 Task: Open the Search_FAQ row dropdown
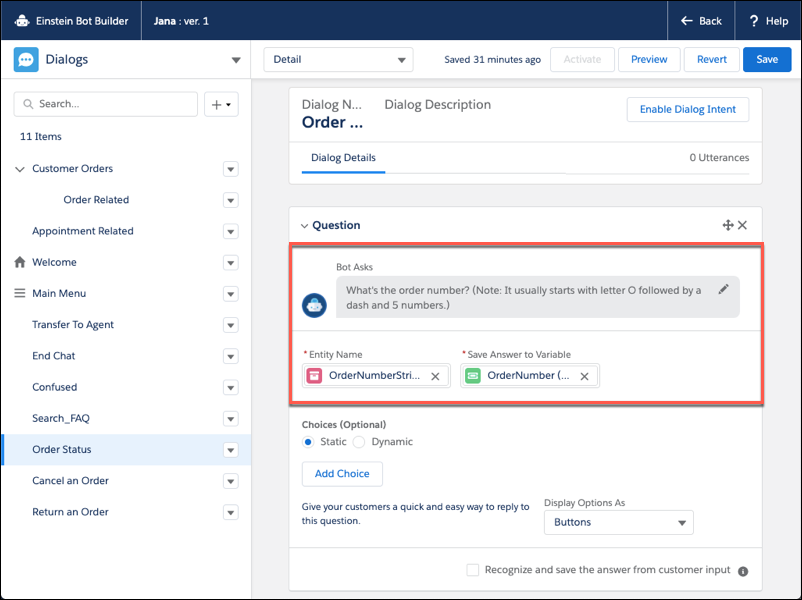tap(231, 419)
